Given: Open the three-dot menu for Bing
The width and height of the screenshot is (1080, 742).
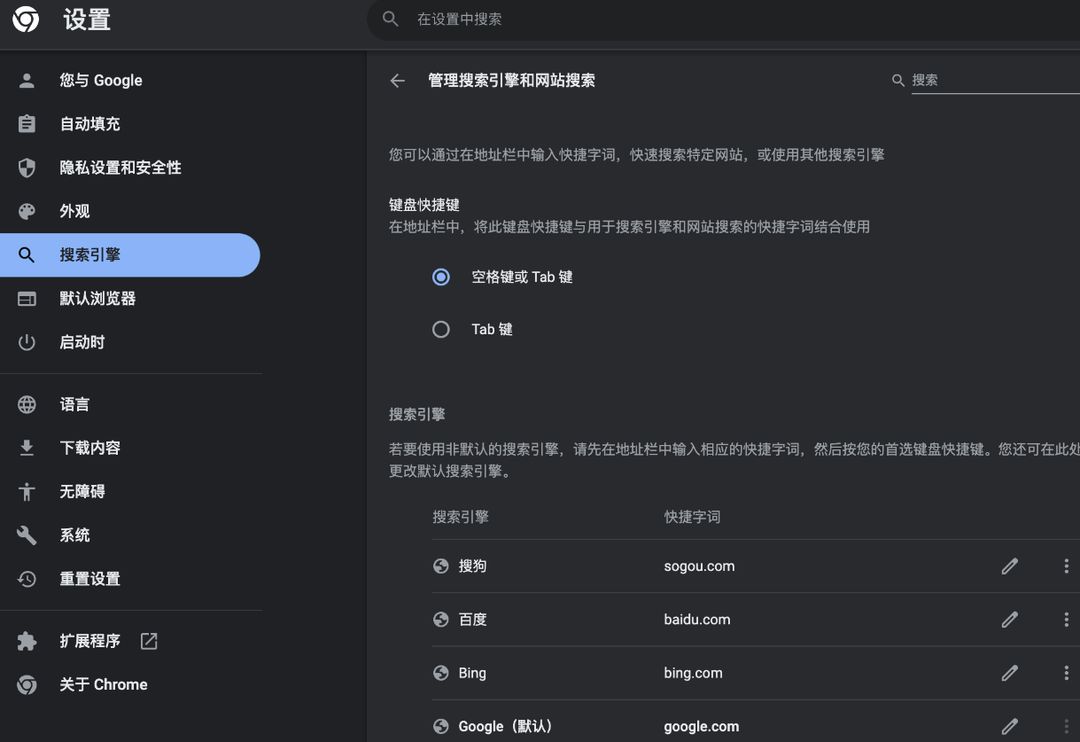Looking at the screenshot, I should 1065,673.
